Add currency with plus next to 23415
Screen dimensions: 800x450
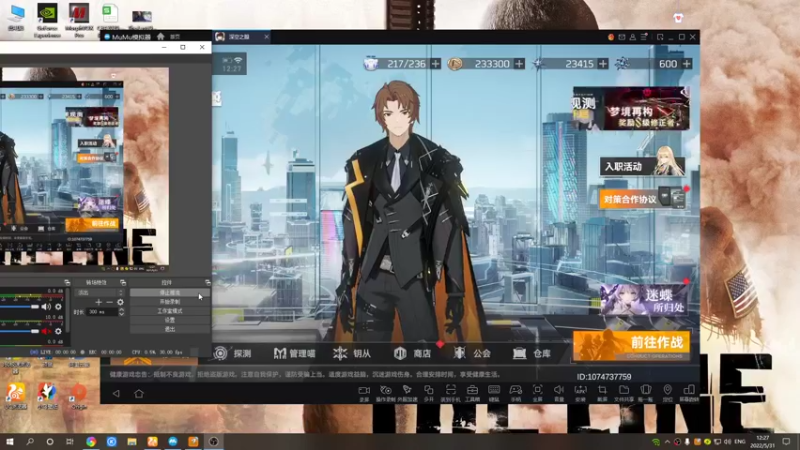coord(603,64)
